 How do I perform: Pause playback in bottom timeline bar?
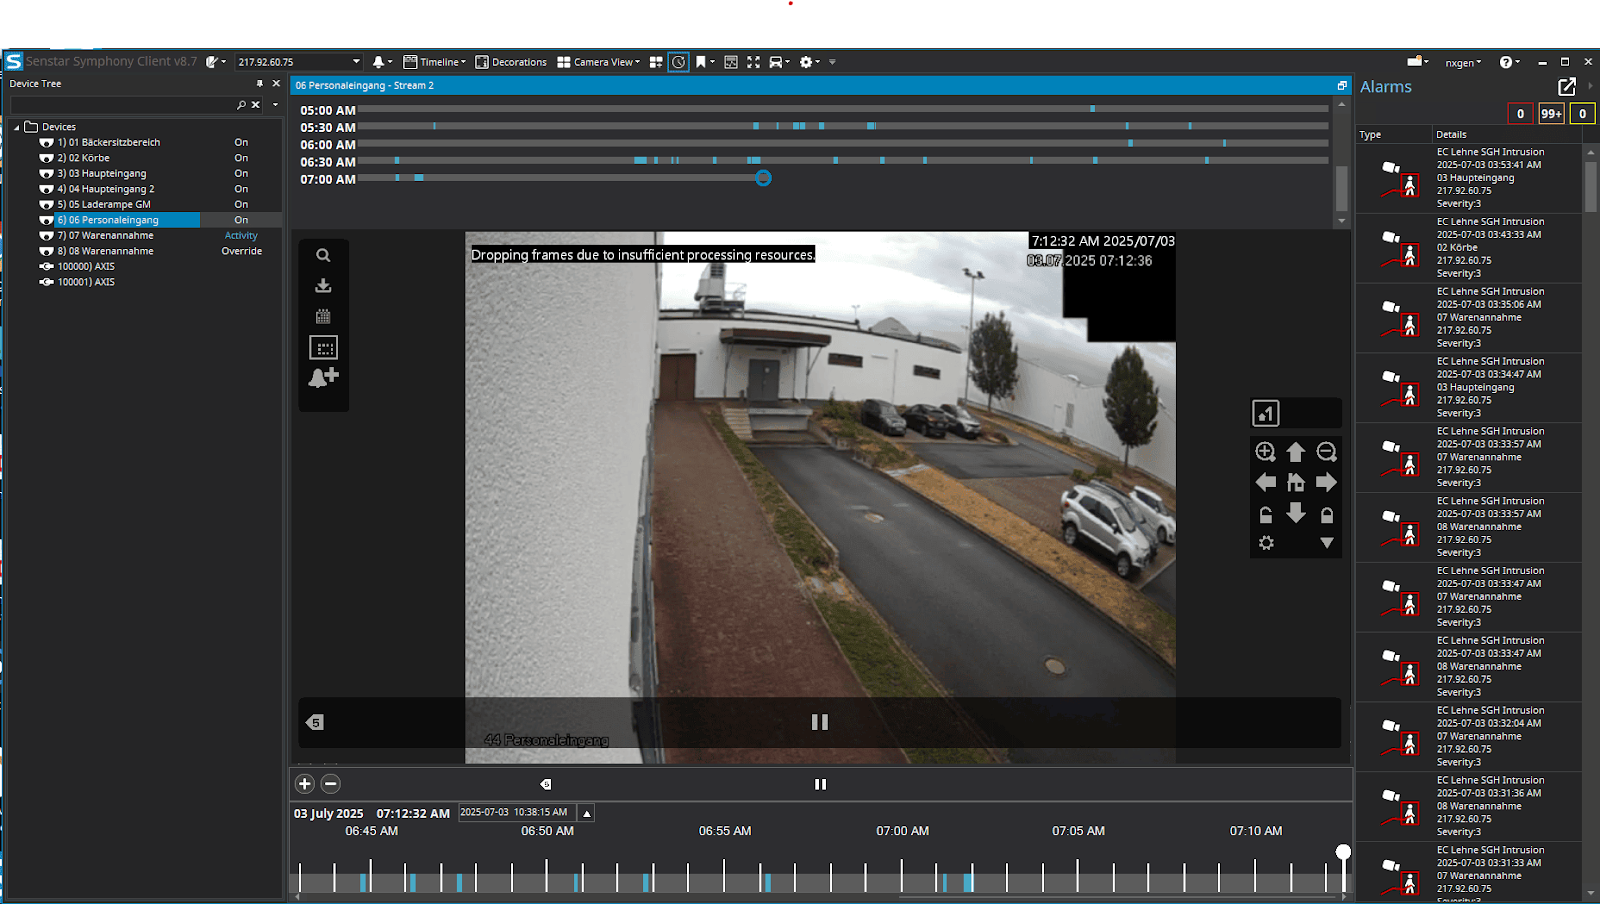(x=820, y=784)
